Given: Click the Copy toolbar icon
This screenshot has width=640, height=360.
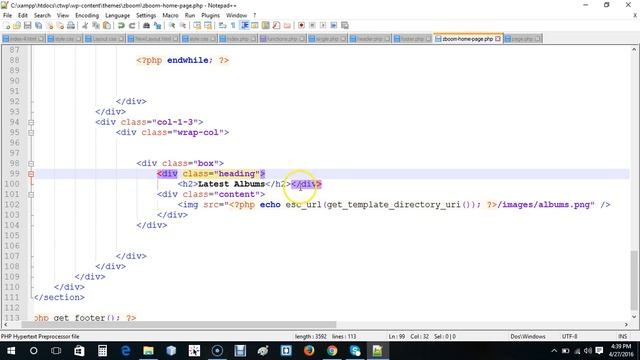Looking at the screenshot, I should 96,25.
